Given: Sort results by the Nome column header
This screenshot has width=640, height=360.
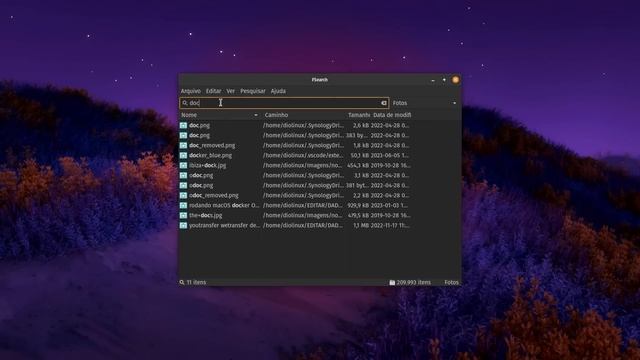Looking at the screenshot, I should pos(220,115).
